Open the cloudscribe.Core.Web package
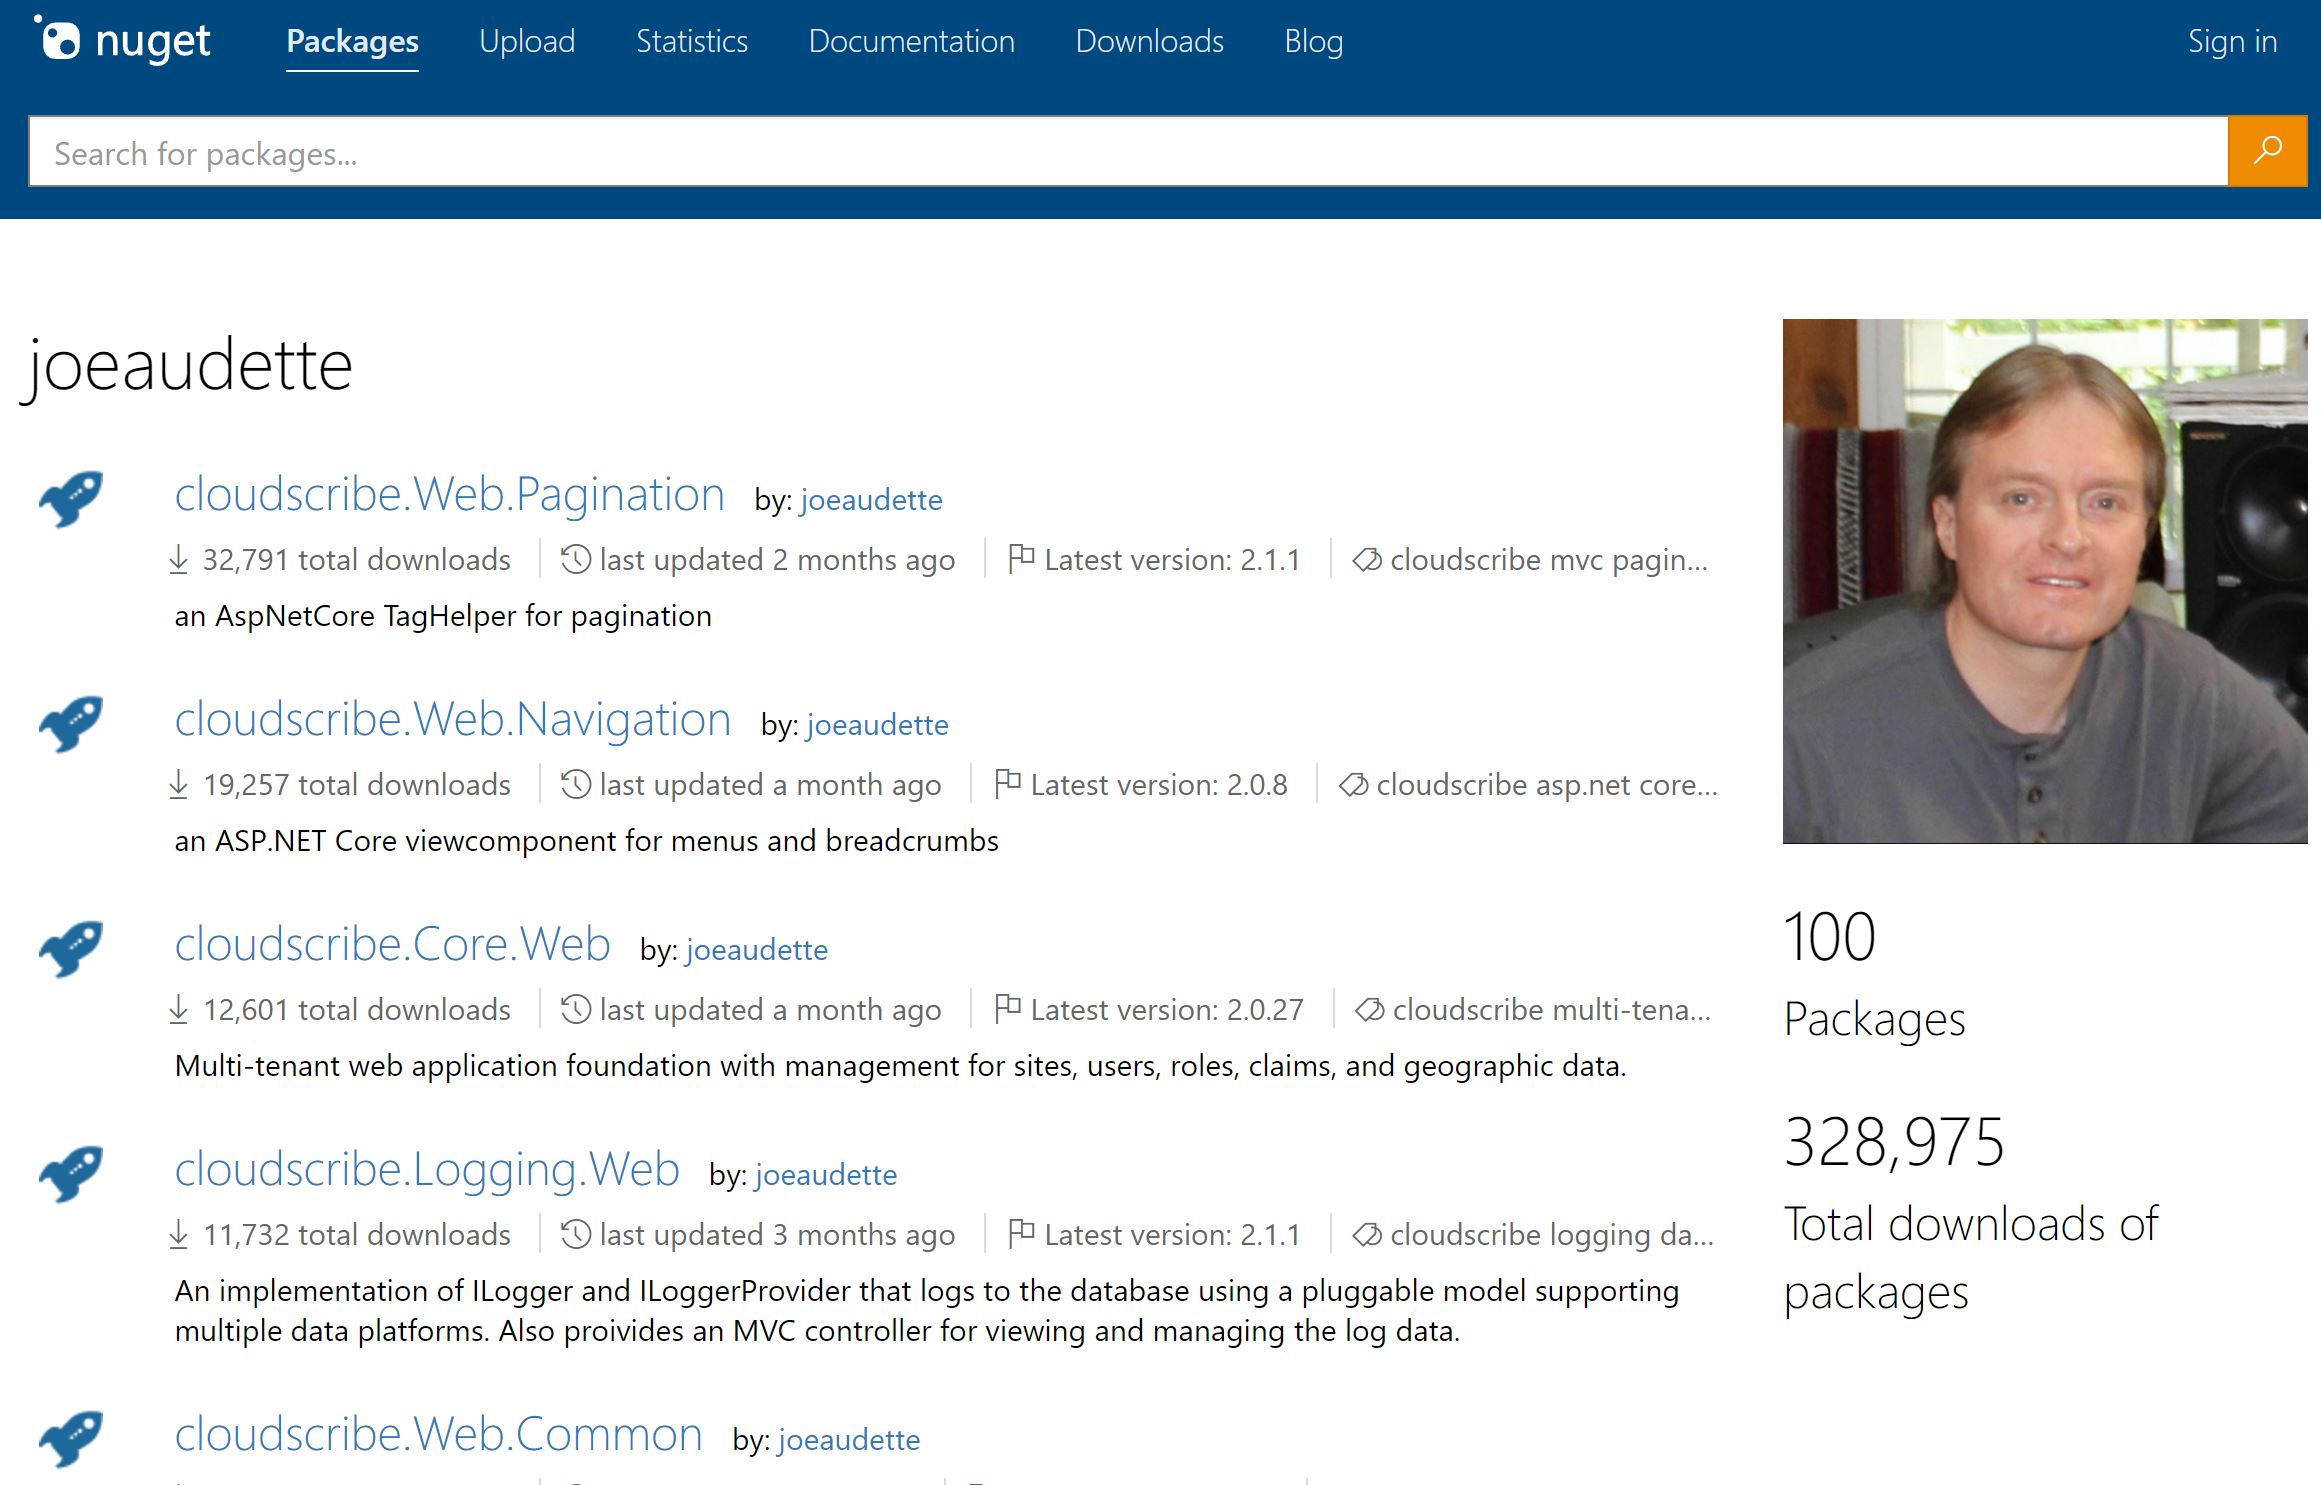The width and height of the screenshot is (2321, 1485). point(392,945)
